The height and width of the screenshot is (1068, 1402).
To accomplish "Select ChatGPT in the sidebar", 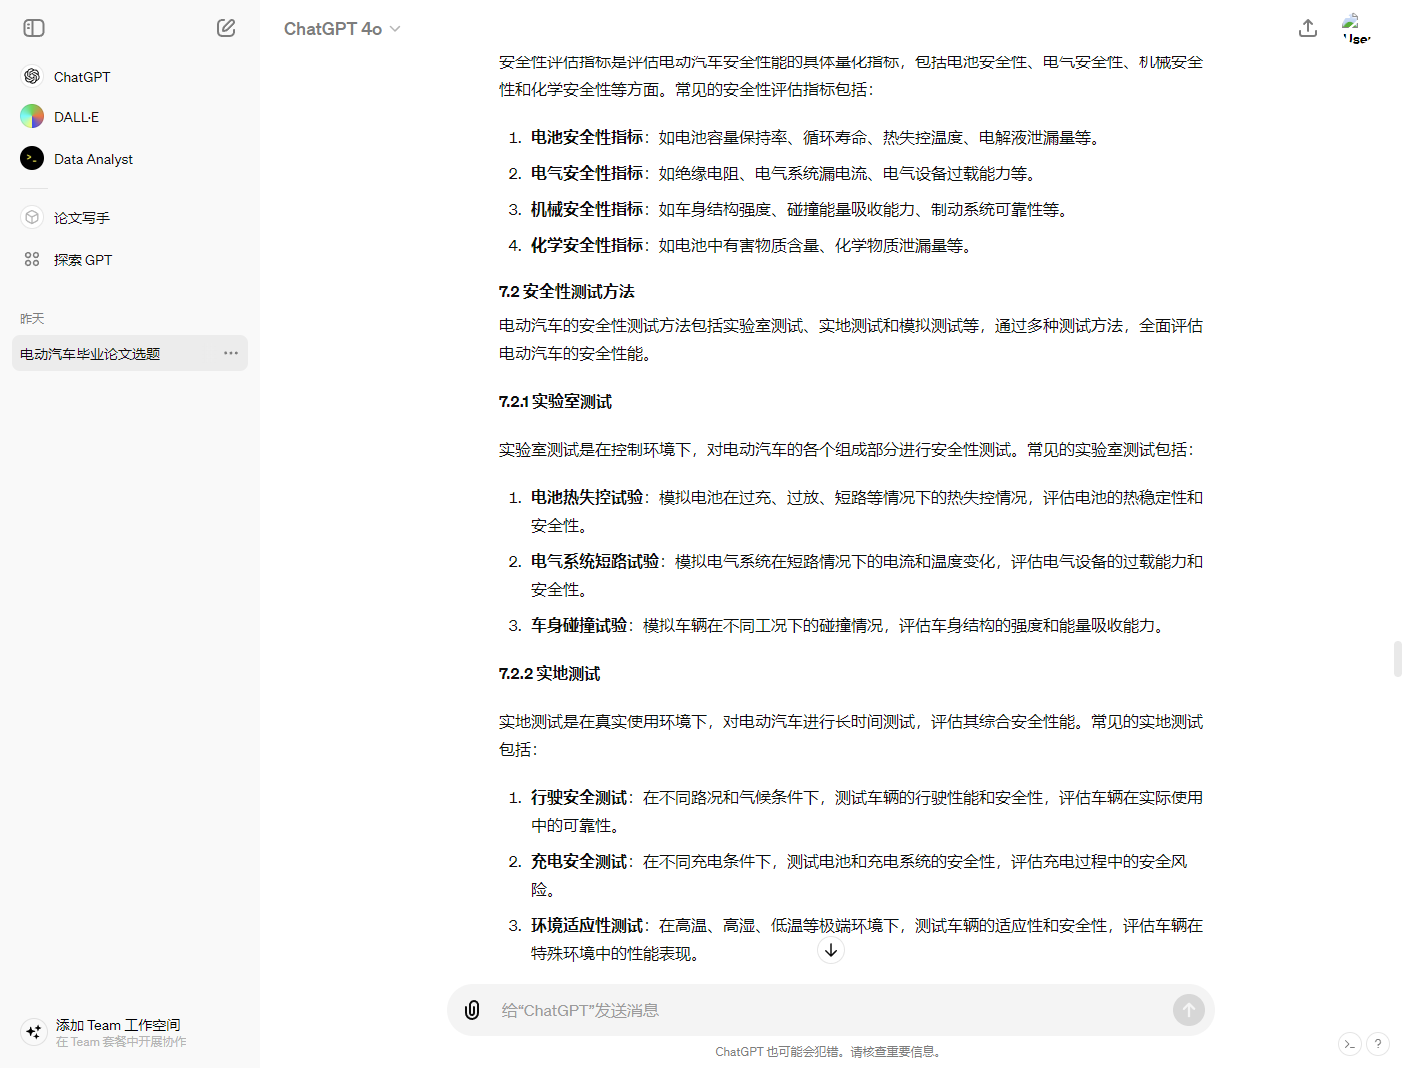I will point(81,77).
